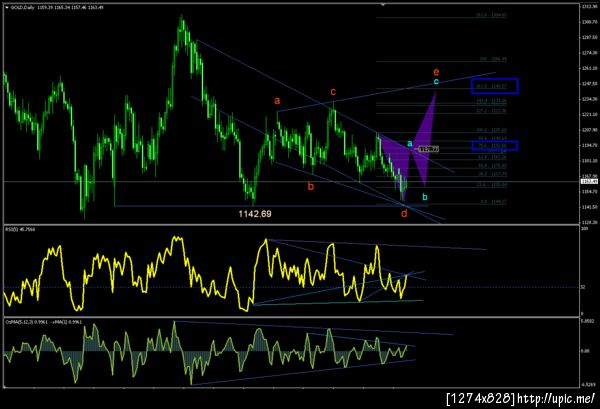Click the GOLD,Daily chart title dropdown arrow
Screen dimensions: 600x409
click(x=7, y=7)
